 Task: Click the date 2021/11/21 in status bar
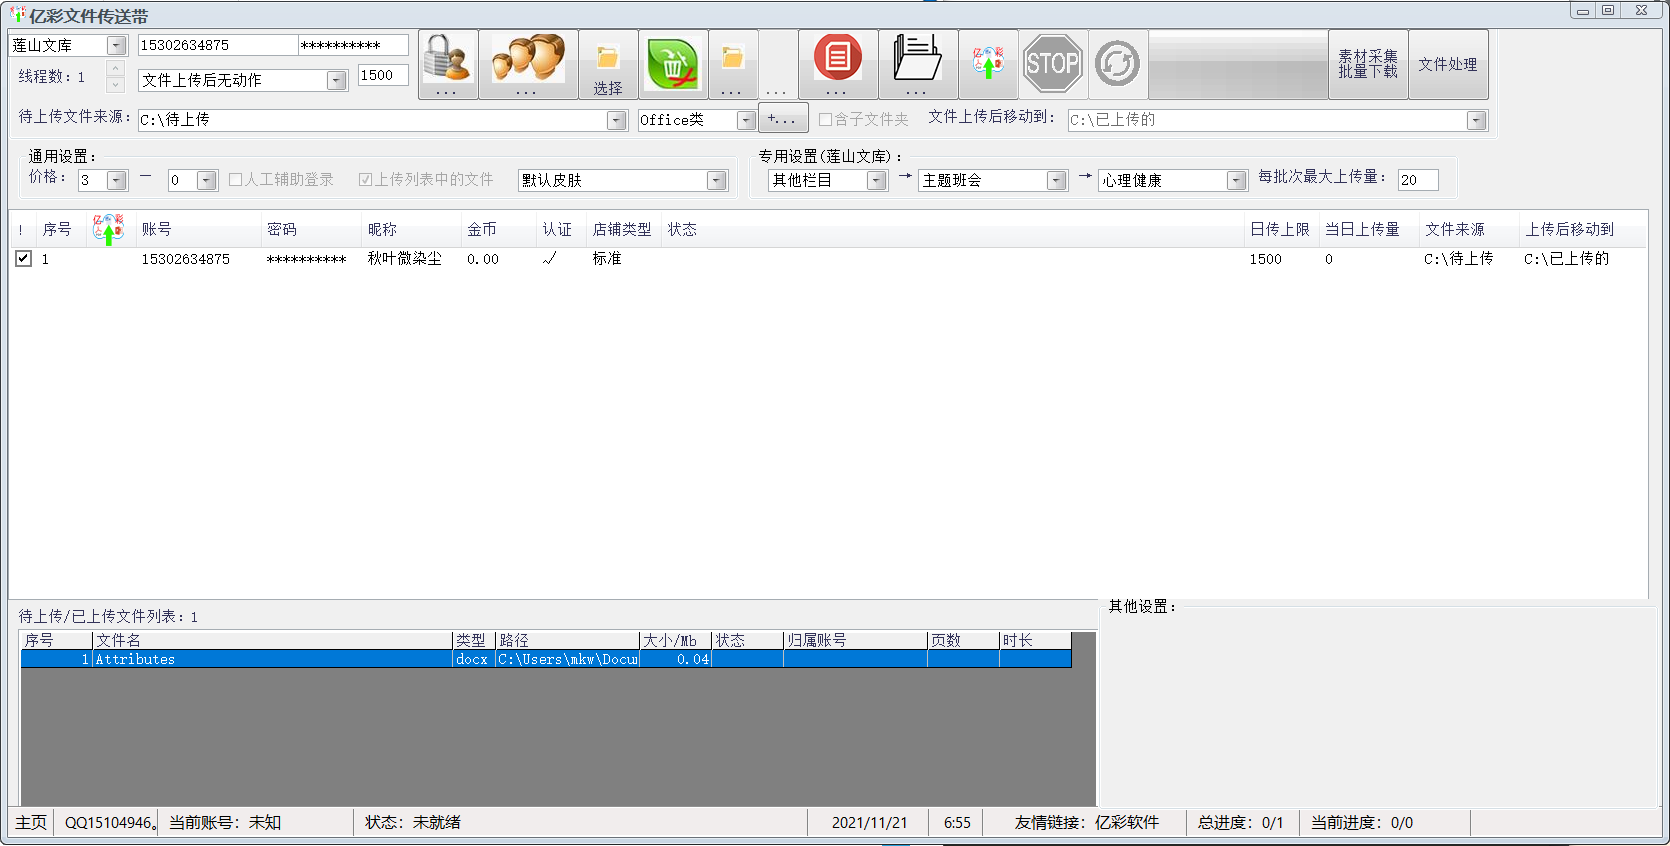(869, 822)
